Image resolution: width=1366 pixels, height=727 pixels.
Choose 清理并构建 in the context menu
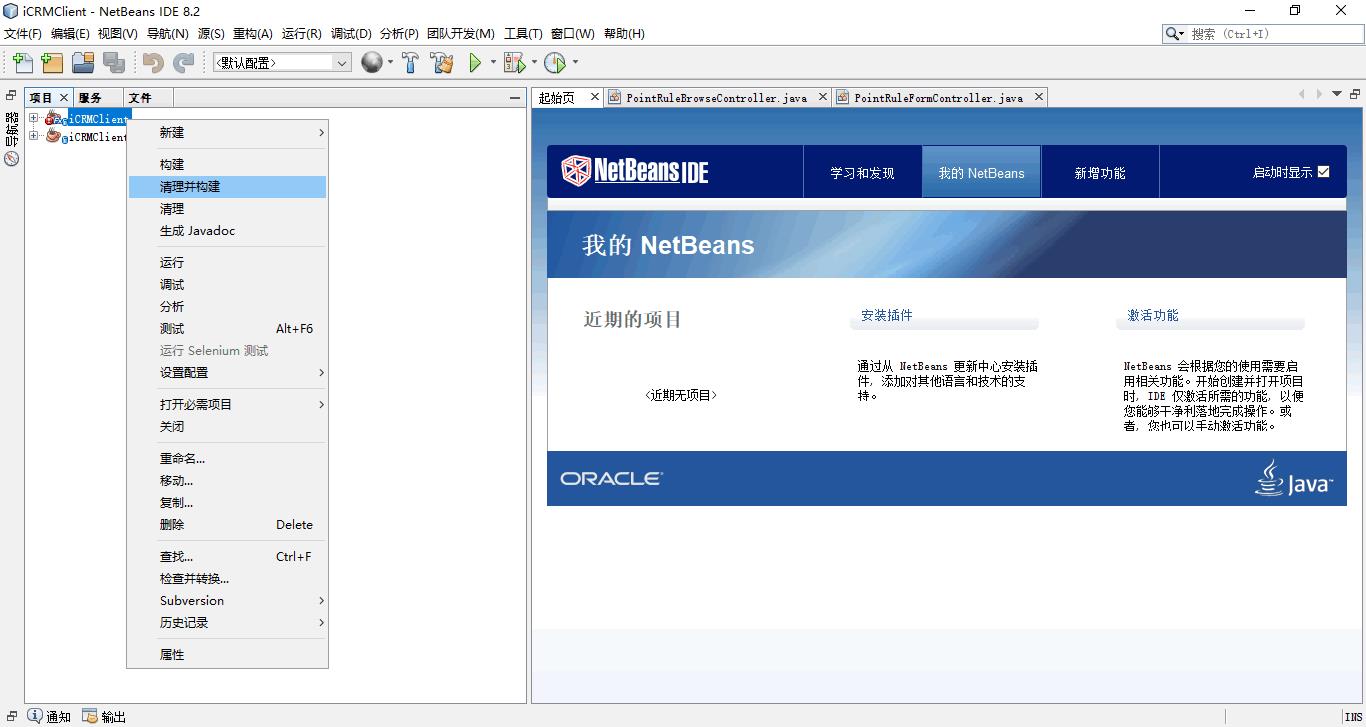point(227,187)
